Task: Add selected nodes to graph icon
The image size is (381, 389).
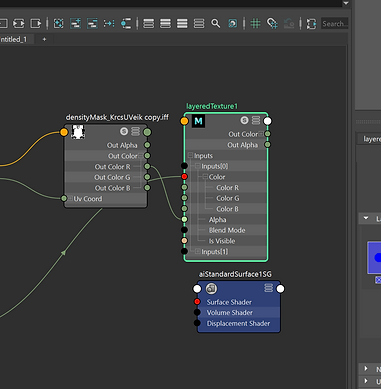Action: pyautogui.click(x=75, y=24)
